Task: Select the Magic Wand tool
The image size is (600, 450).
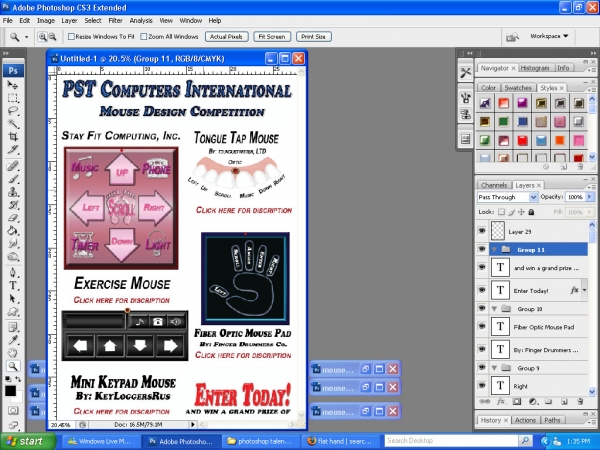Action: pos(13,124)
